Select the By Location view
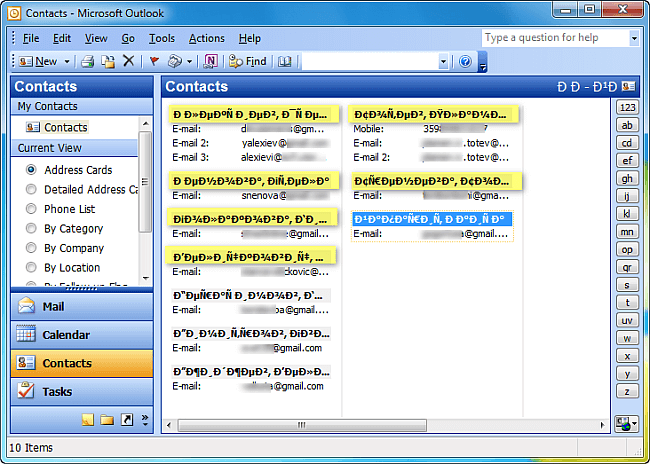The width and height of the screenshot is (650, 464). (63, 267)
